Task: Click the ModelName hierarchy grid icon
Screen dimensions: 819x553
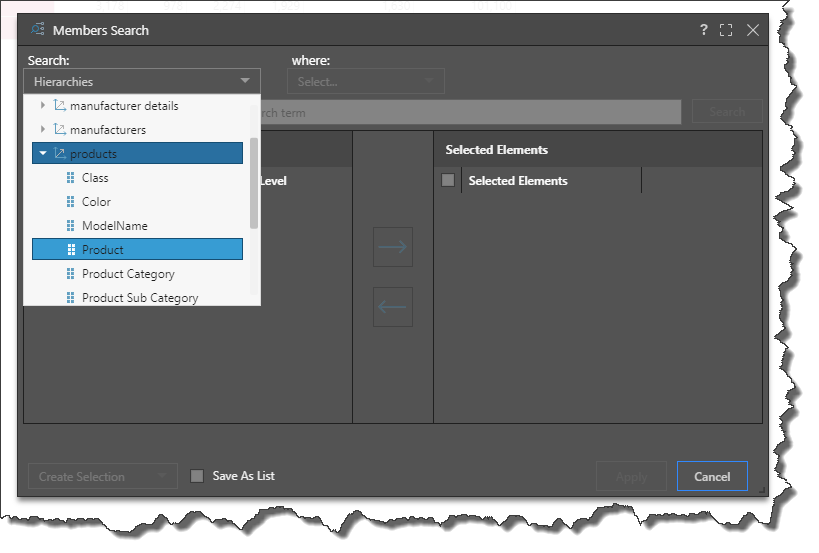Action: [70, 226]
